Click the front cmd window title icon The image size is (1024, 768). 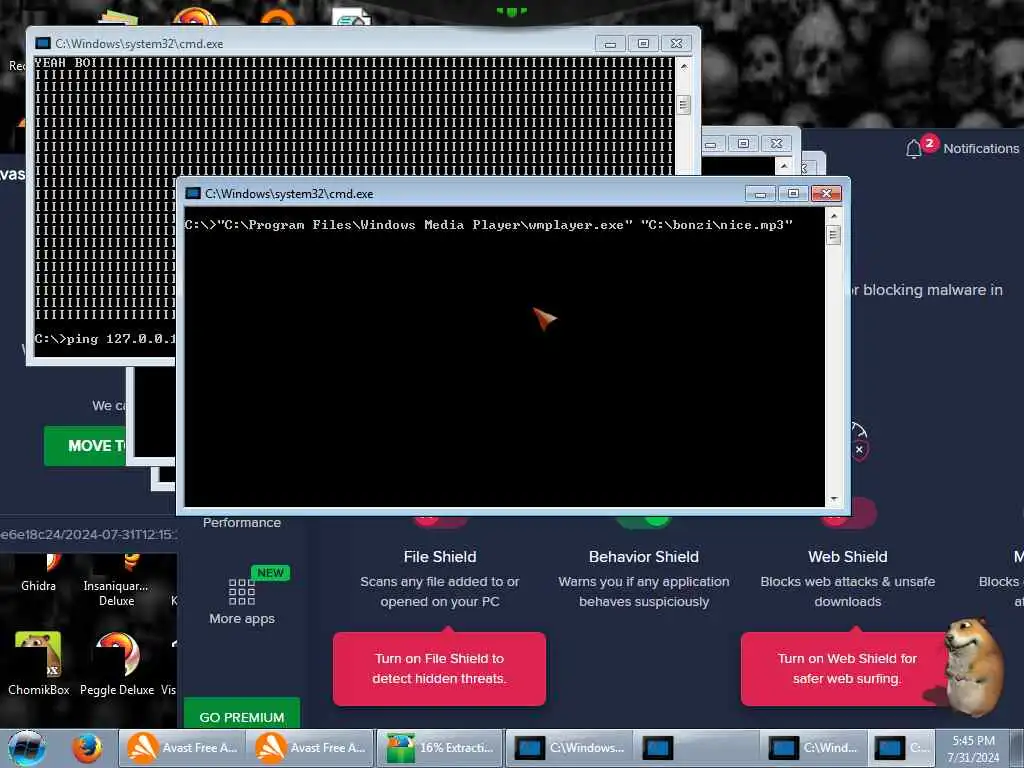[193, 193]
